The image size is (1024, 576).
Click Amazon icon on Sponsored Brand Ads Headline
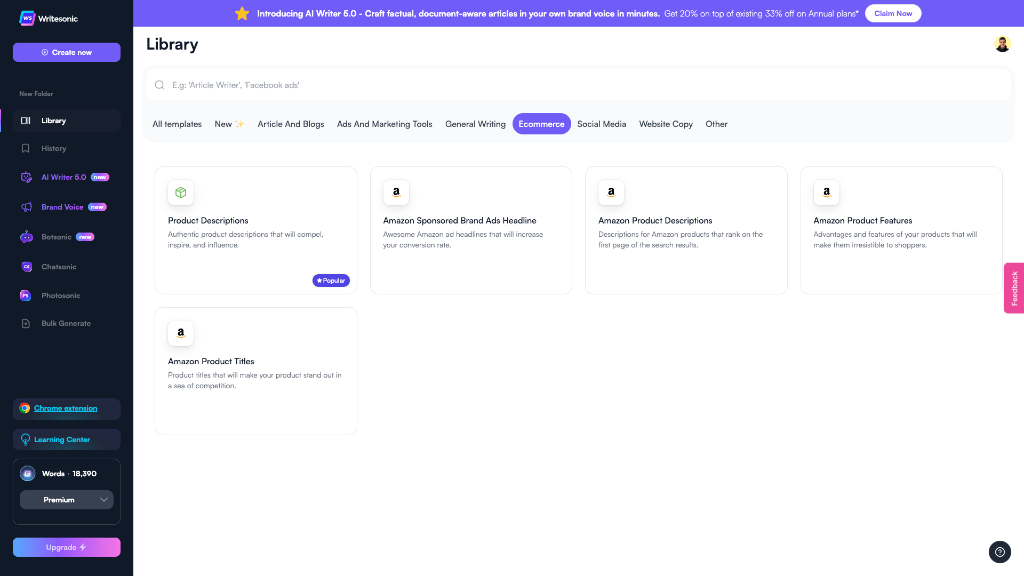pos(396,192)
